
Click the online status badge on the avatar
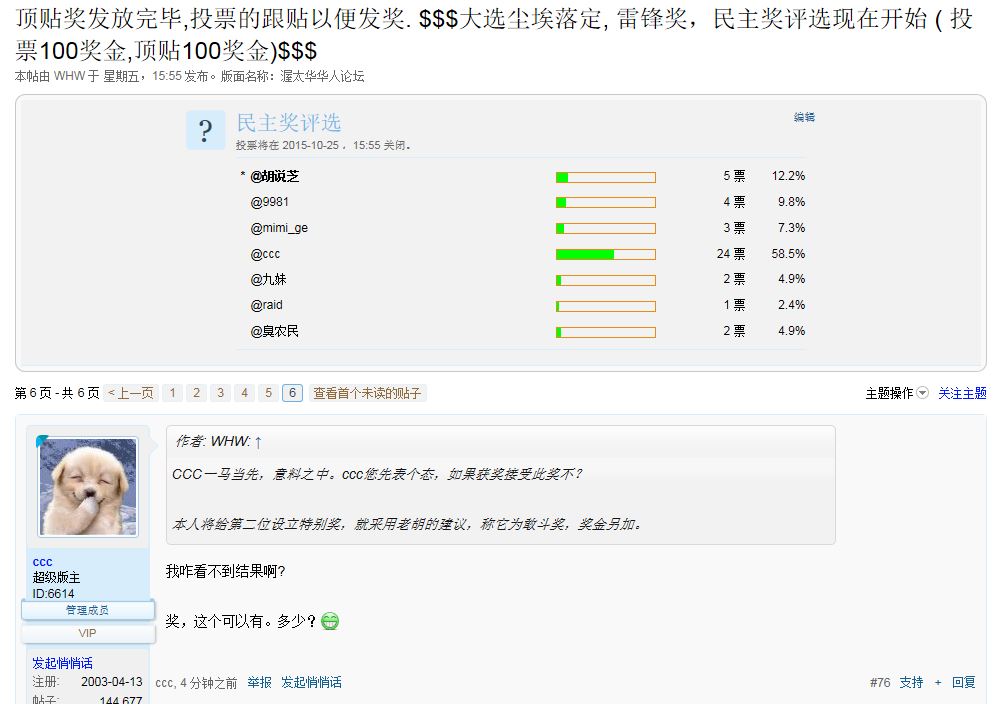[x=42, y=441]
